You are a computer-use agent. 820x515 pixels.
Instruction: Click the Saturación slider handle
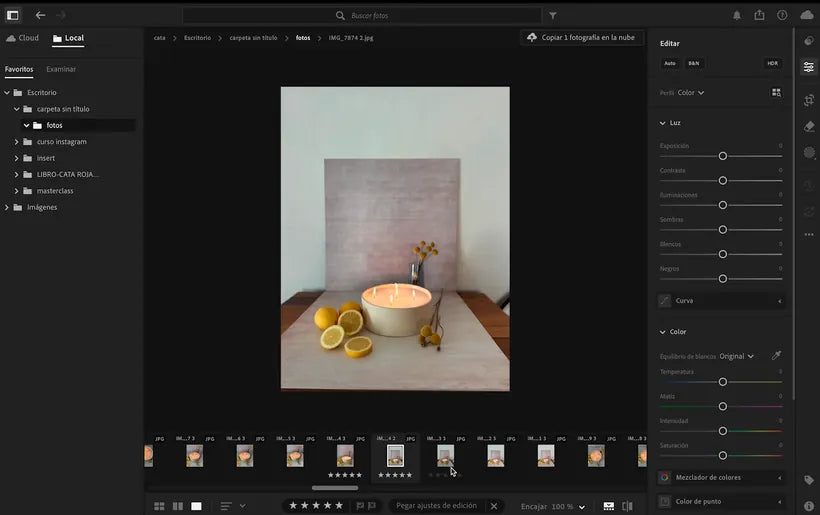point(723,455)
